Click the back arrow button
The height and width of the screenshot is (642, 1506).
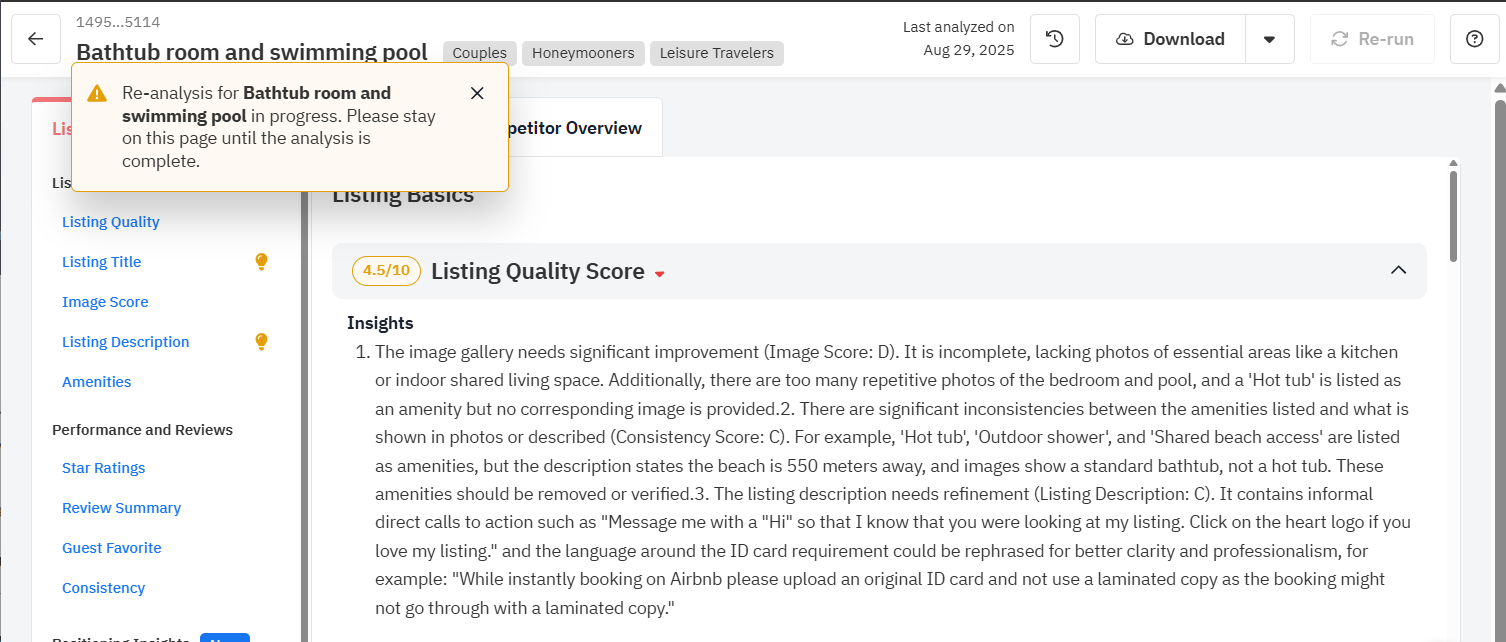coord(36,39)
